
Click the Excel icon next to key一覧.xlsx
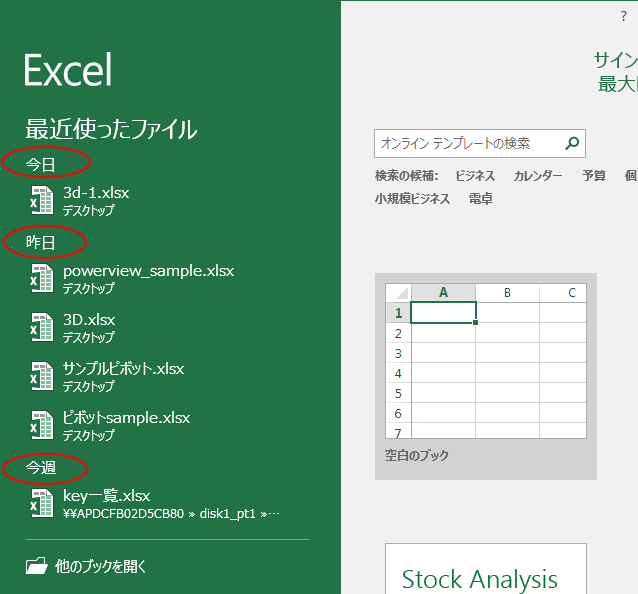42,503
